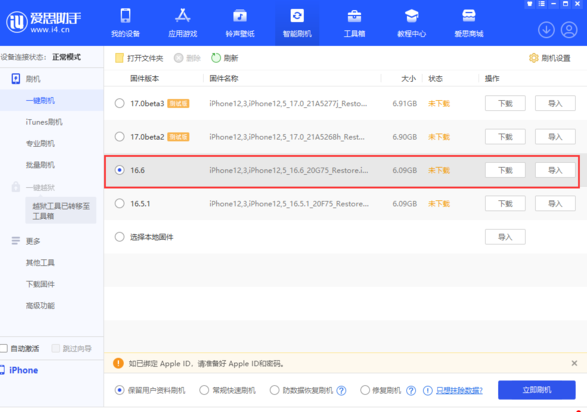Download the 17.0beta3 firmware
Image resolution: width=587 pixels, height=412 pixels.
[505, 103]
